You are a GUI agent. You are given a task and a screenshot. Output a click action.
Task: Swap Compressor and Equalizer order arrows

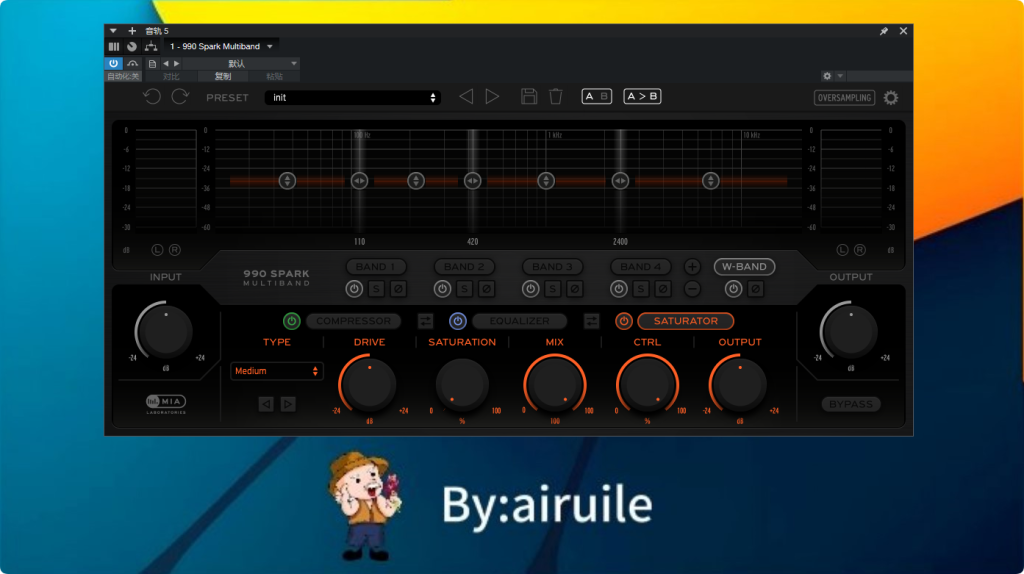point(425,321)
